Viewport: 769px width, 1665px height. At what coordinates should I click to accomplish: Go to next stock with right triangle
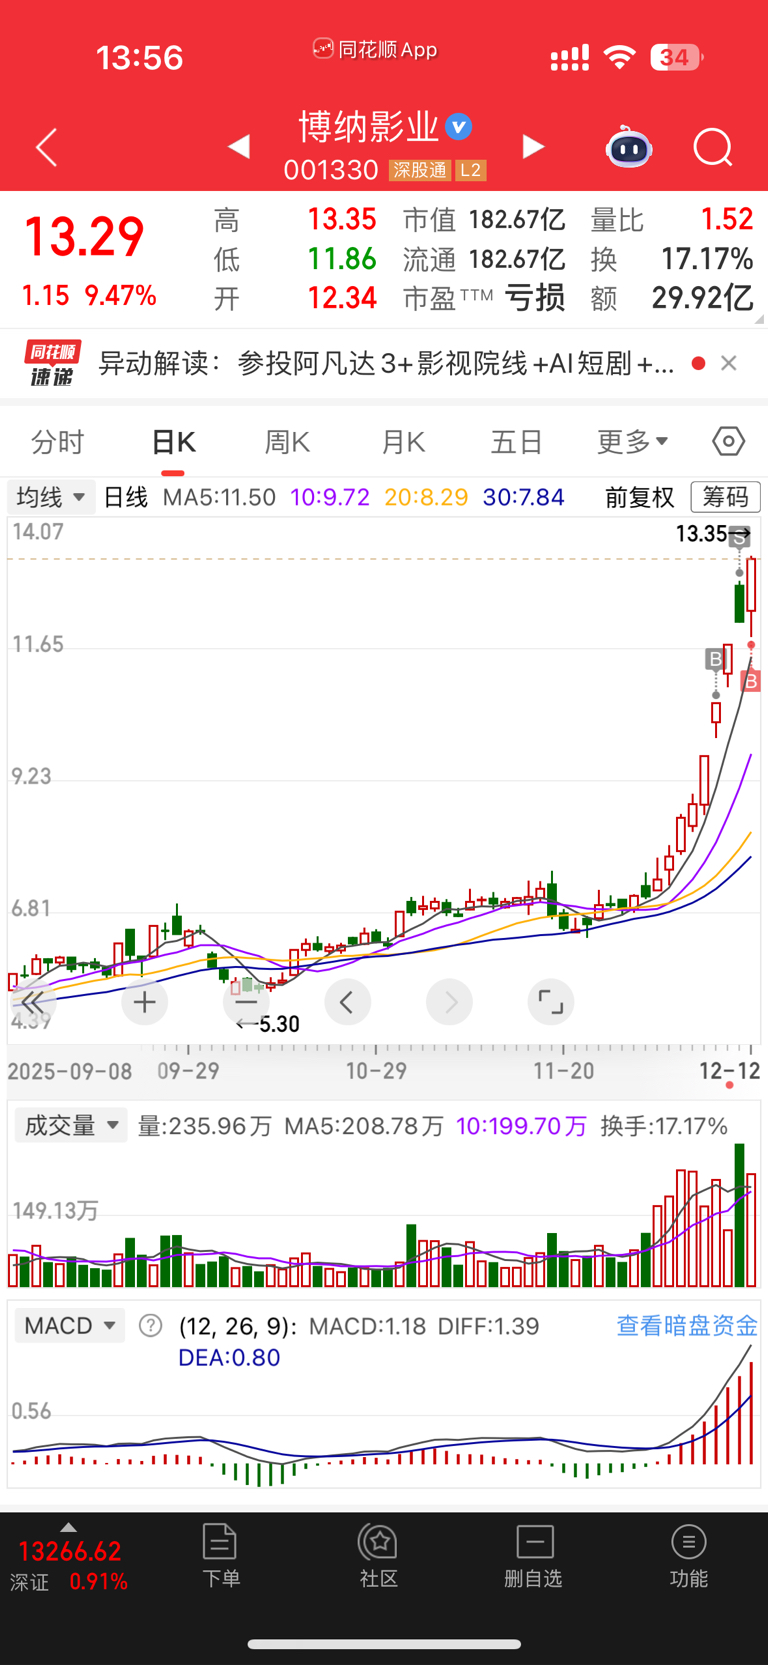pyautogui.click(x=533, y=147)
